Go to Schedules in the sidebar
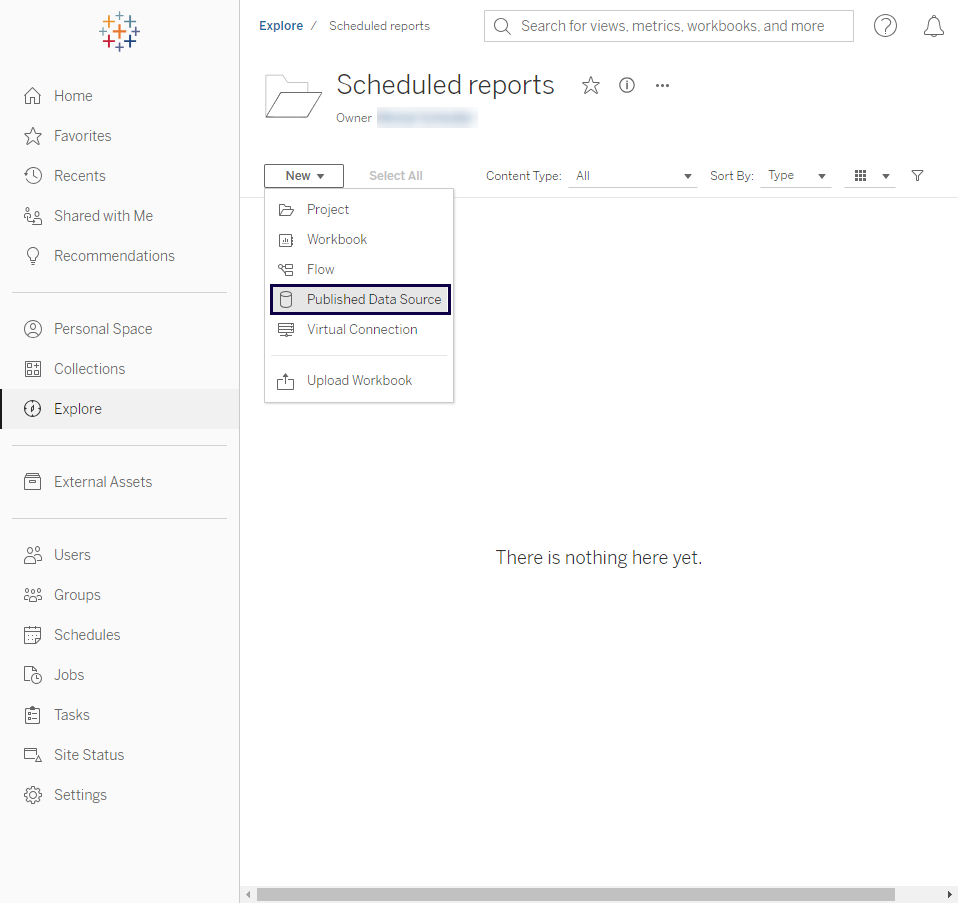 coord(87,635)
